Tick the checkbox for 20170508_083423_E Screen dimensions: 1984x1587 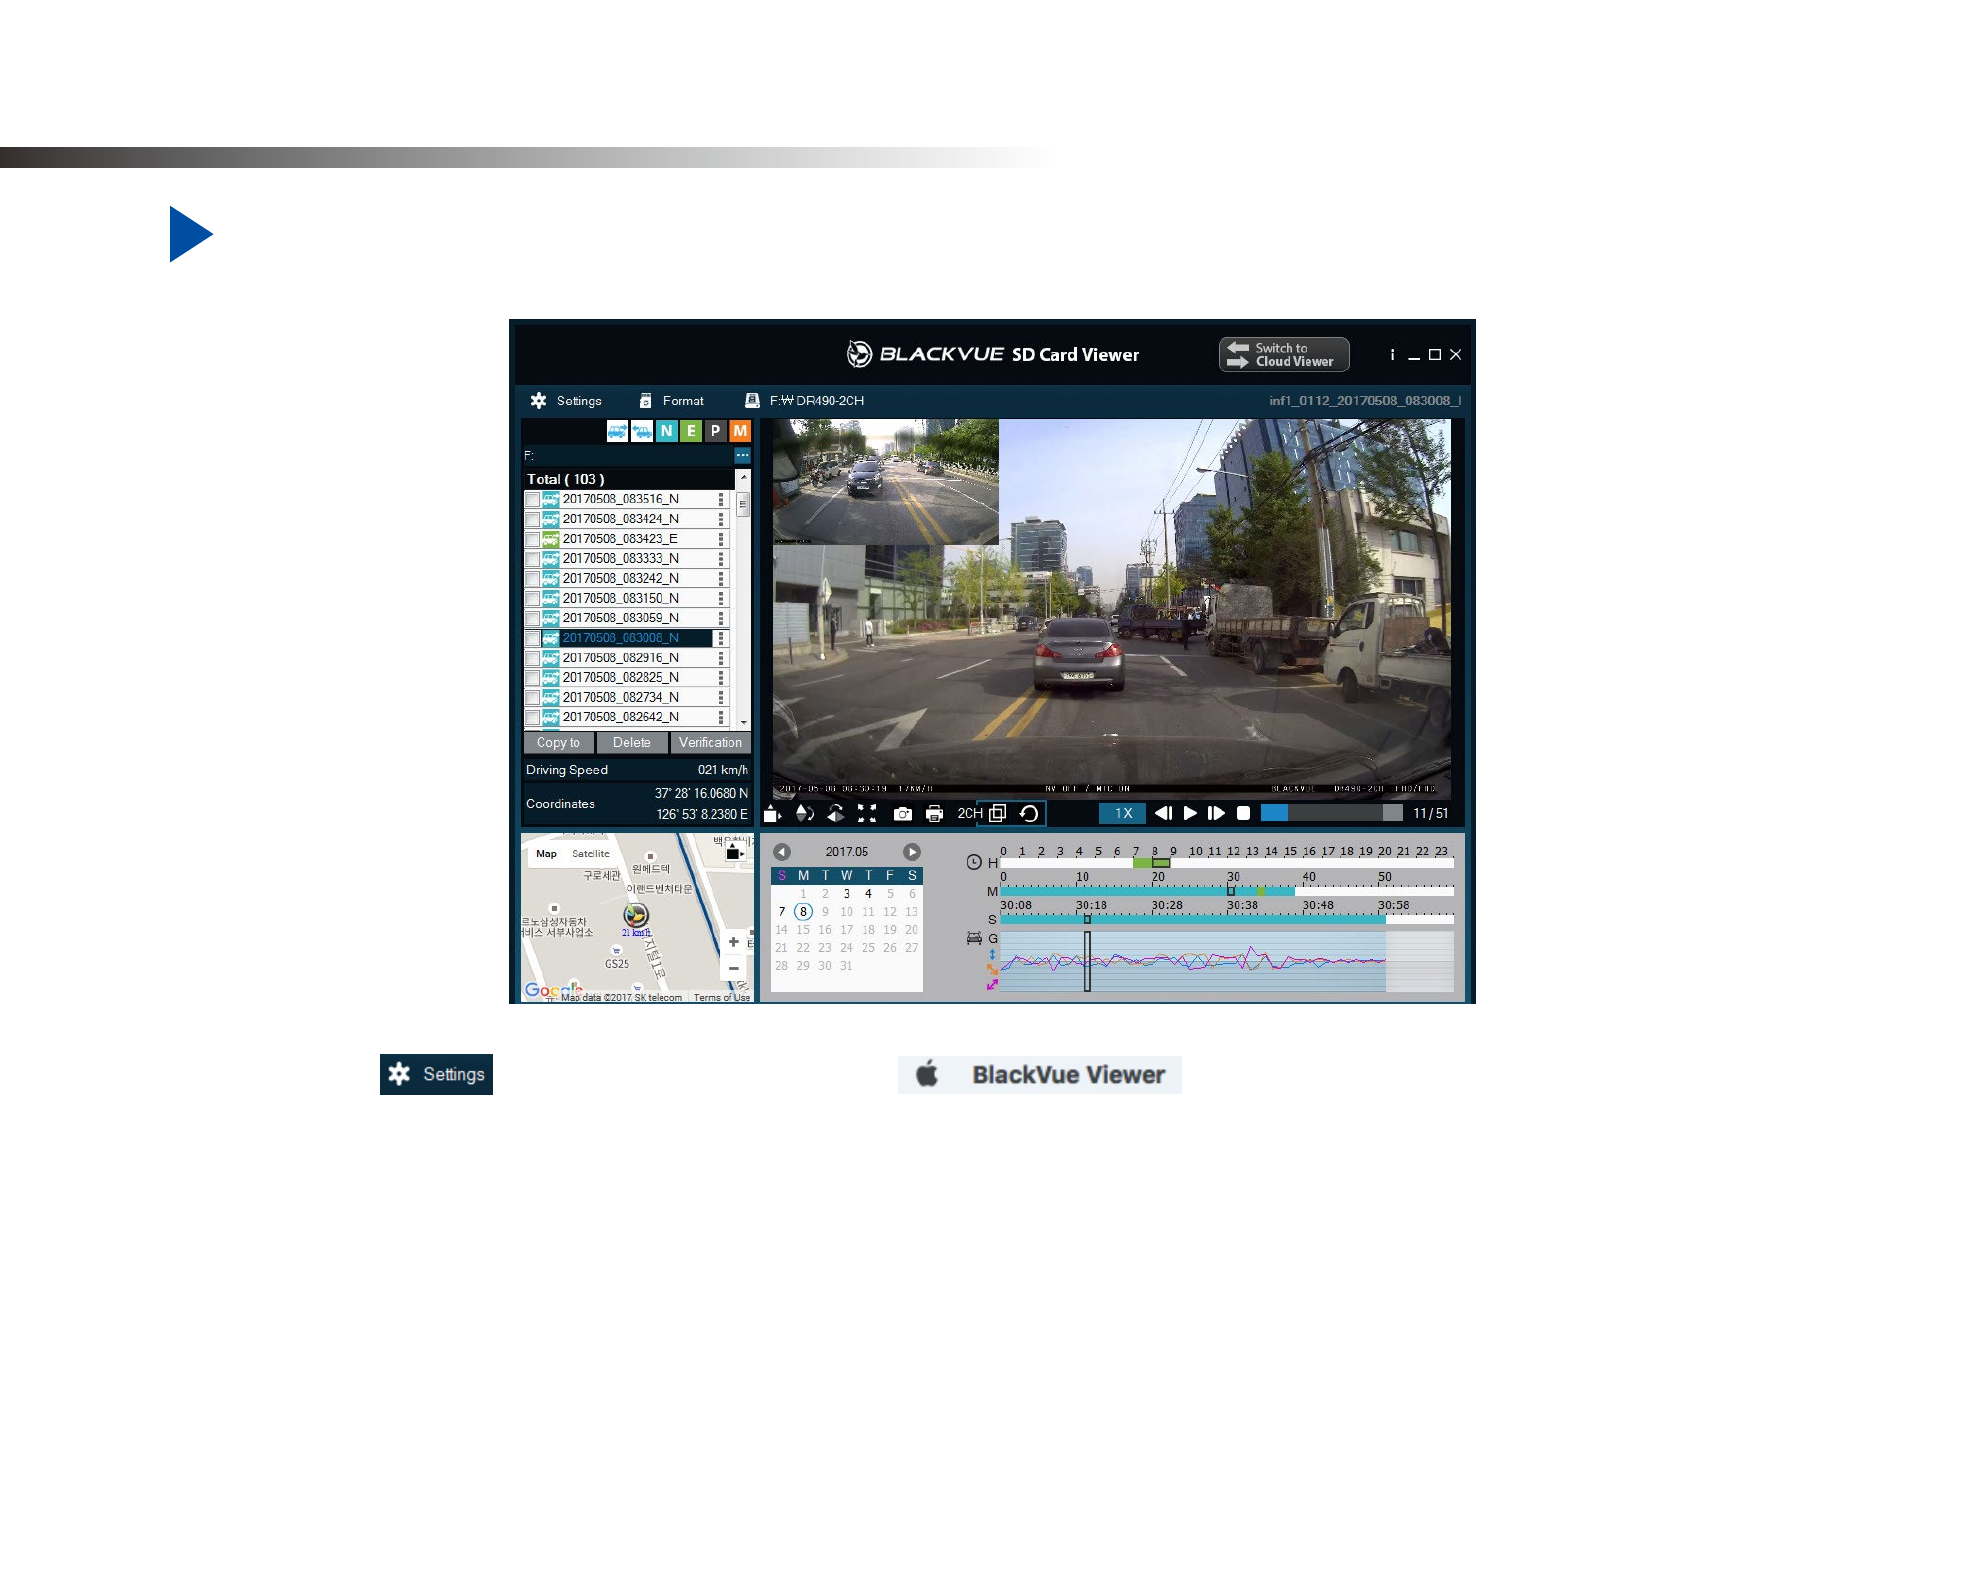click(x=532, y=540)
